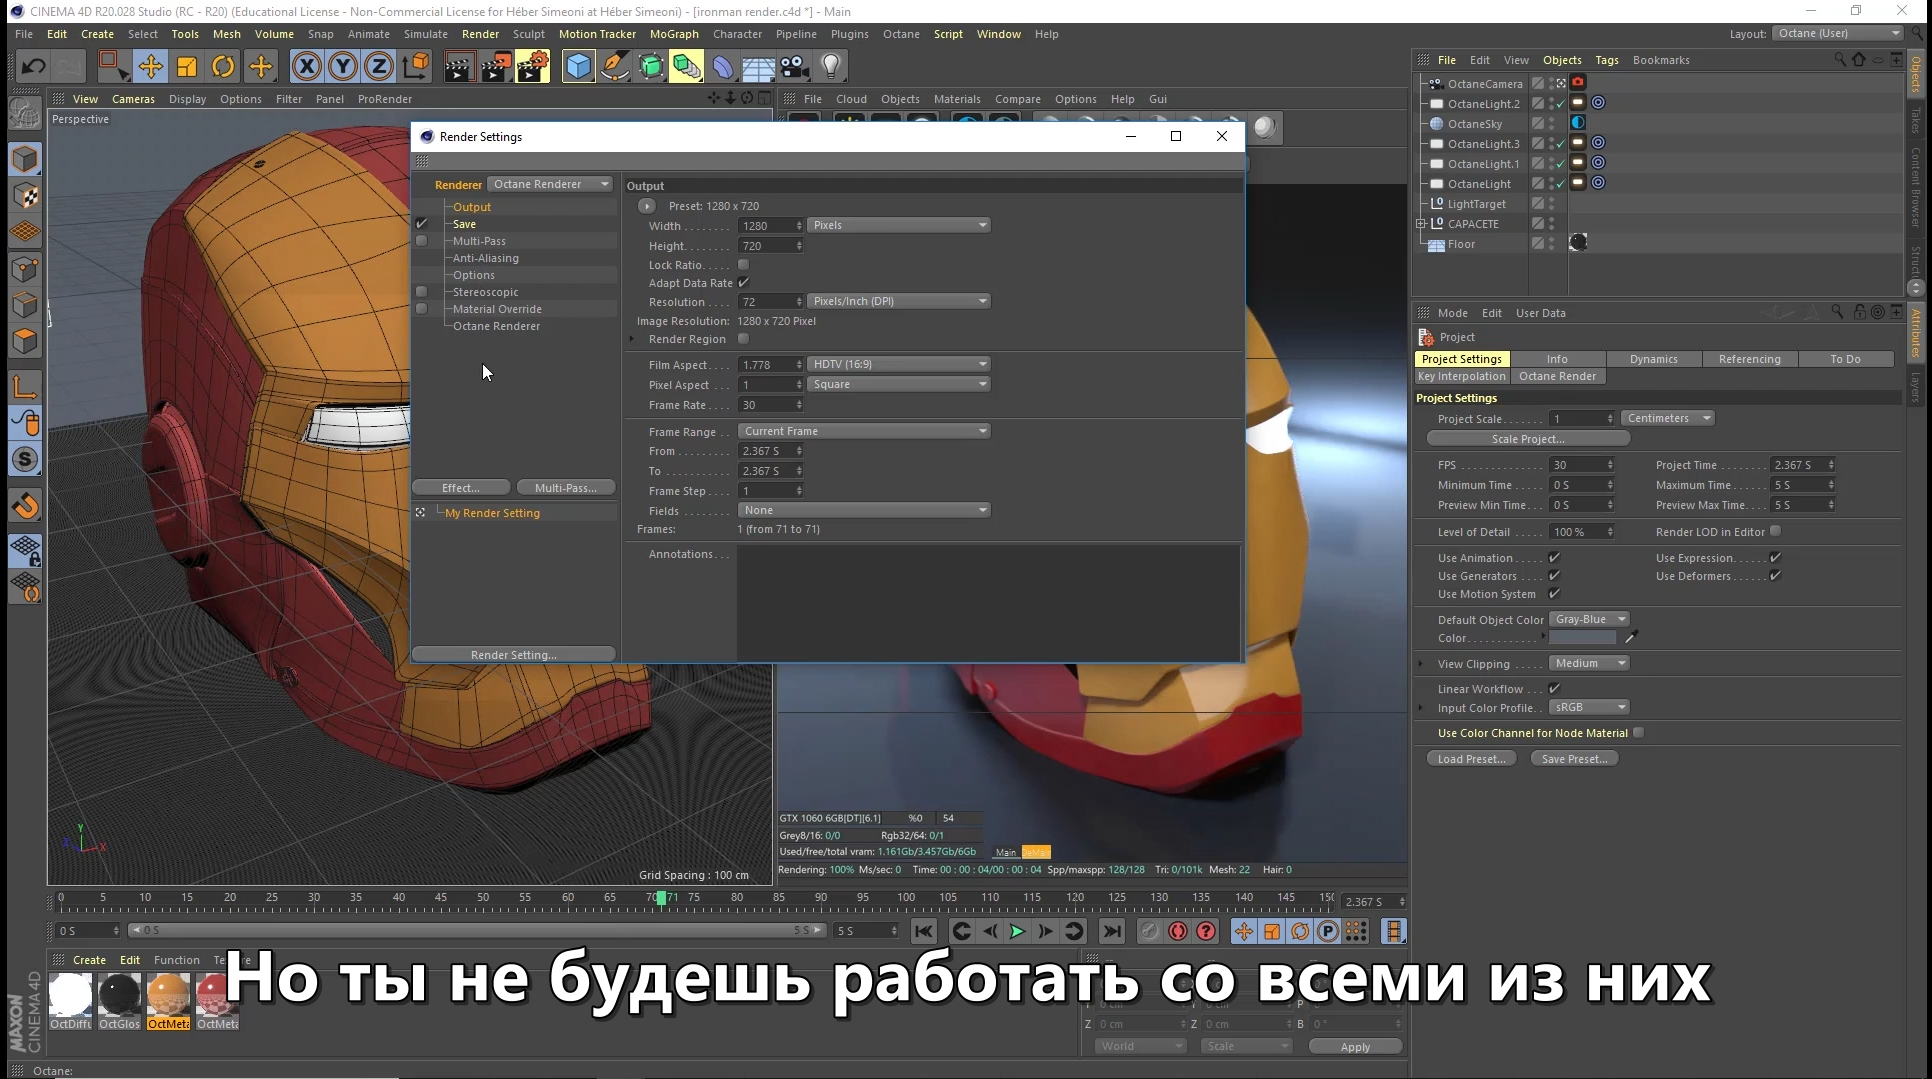The width and height of the screenshot is (1932, 1079).
Task: Open HDTV (16:9) film aspect dropdown
Action: (899, 364)
